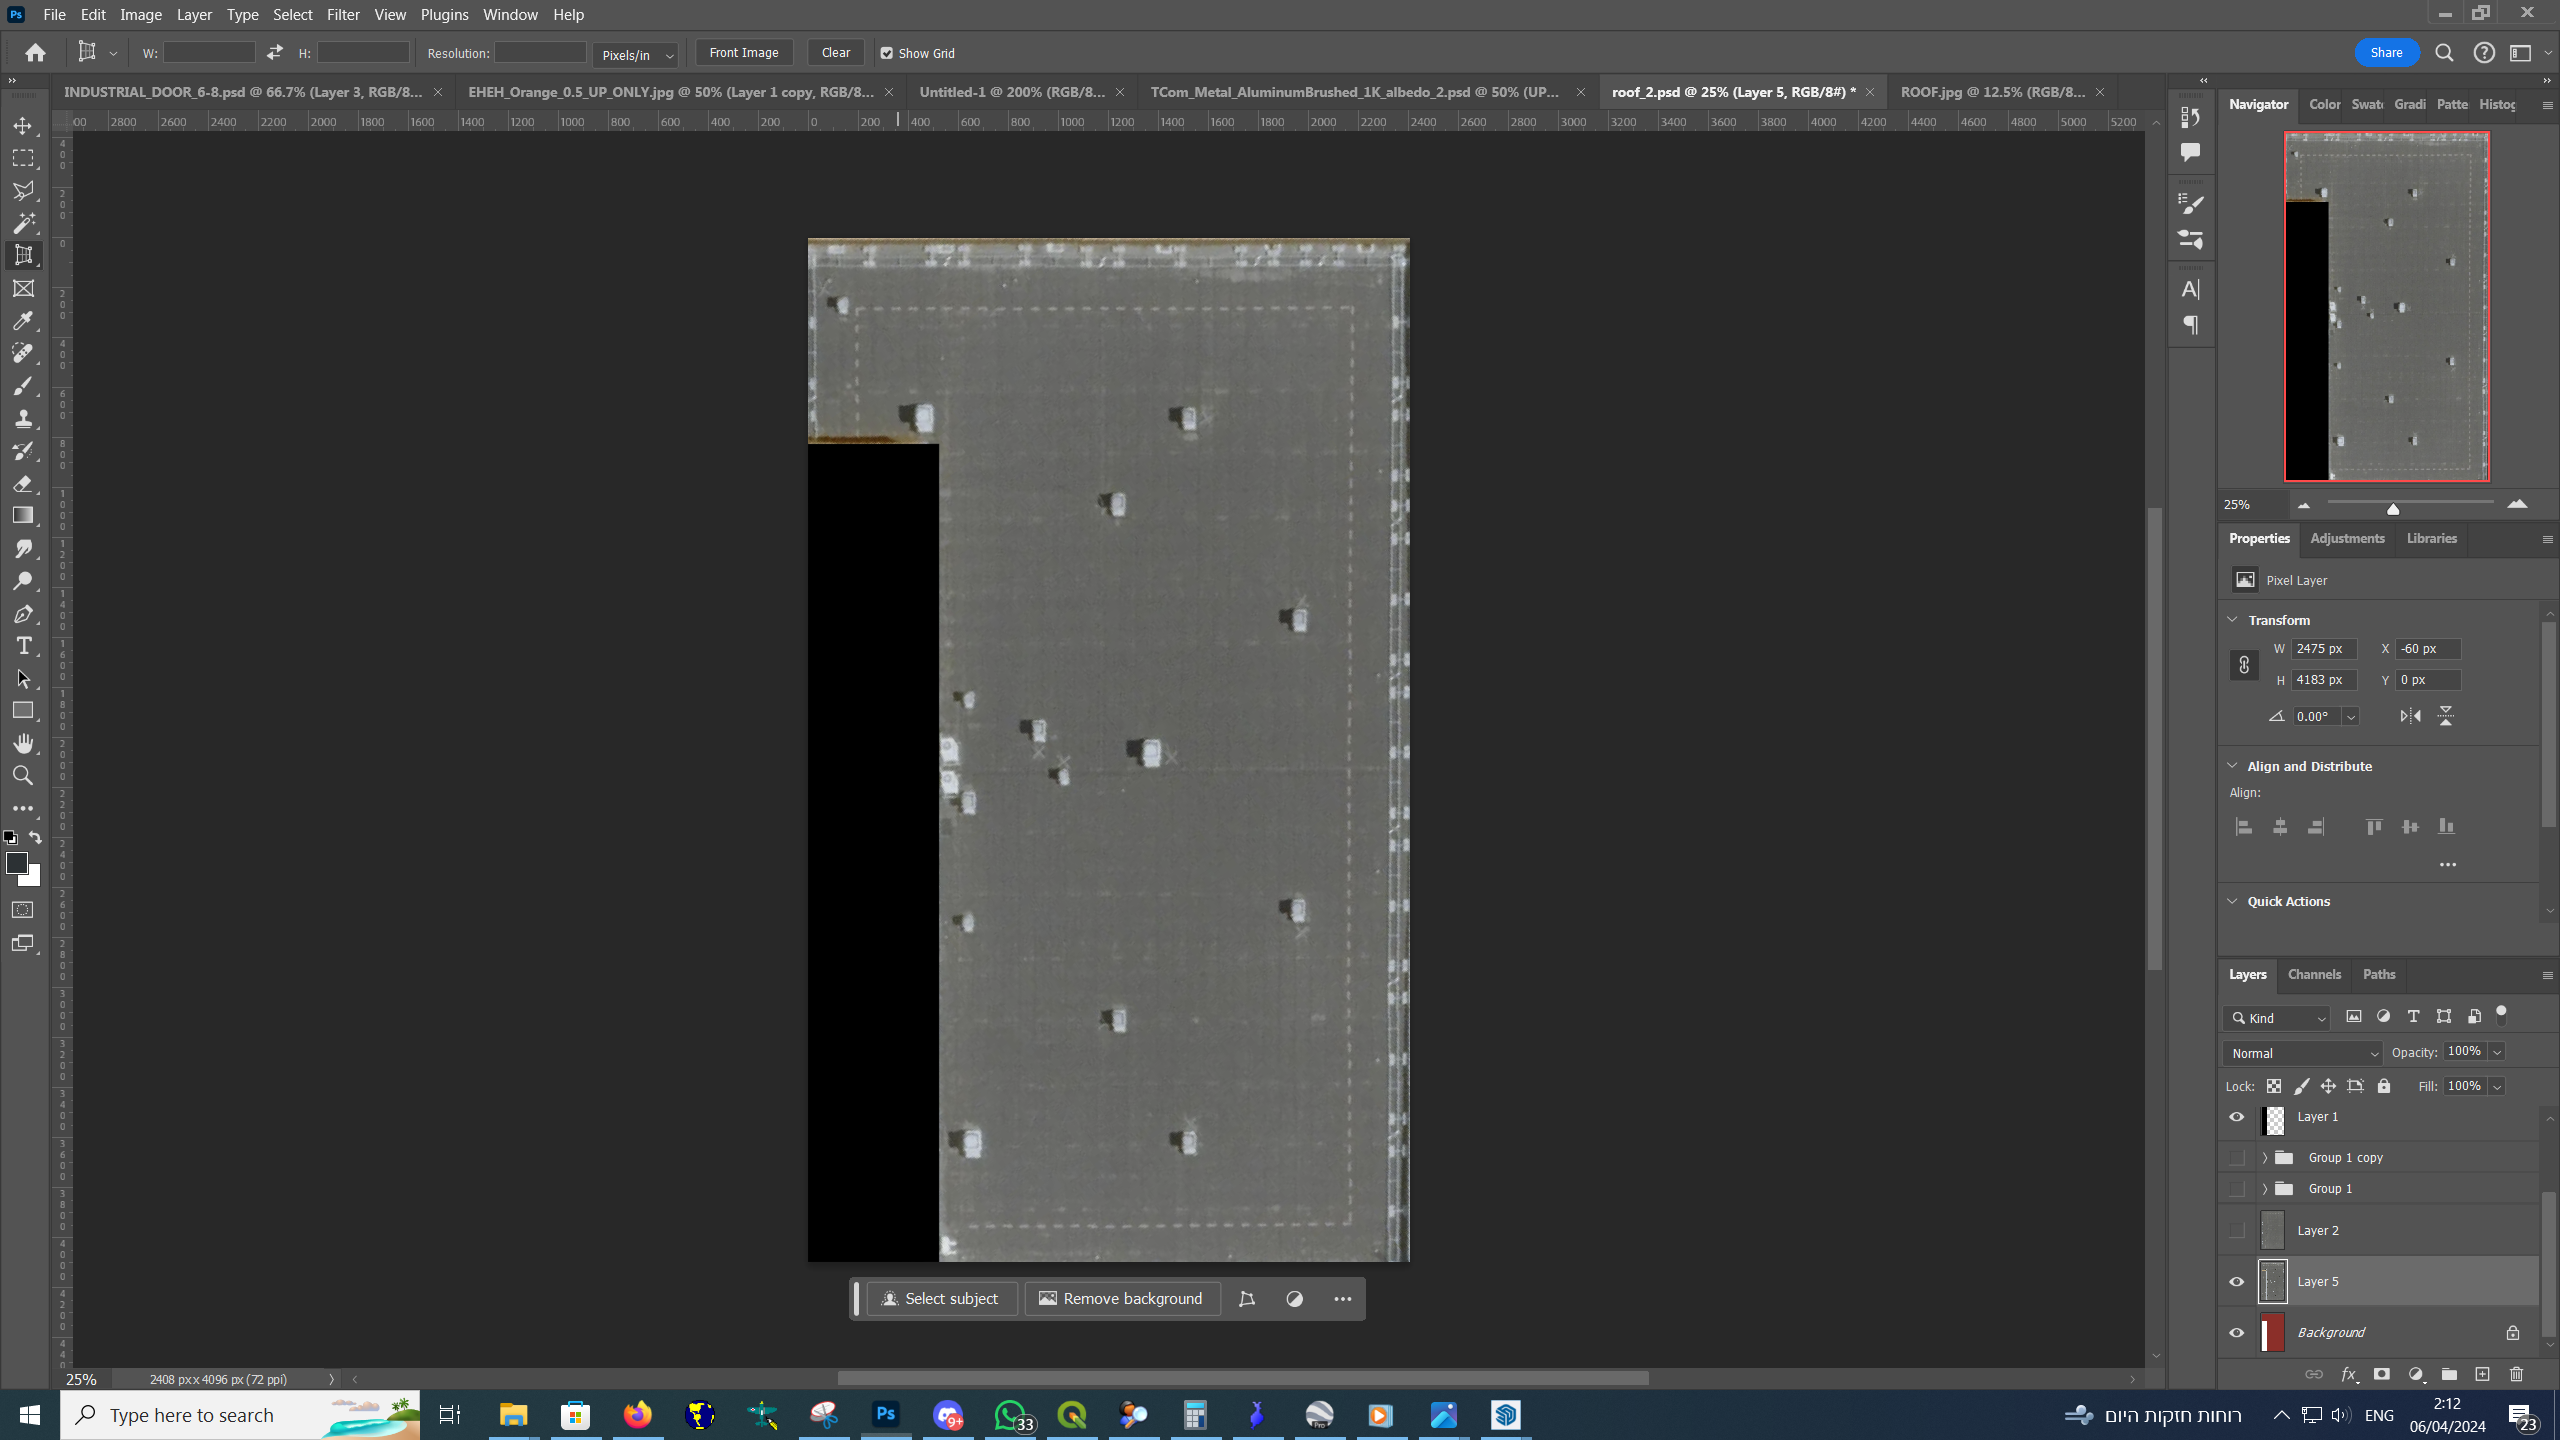
Task: Select the Eyedropper tool
Action: click(x=23, y=321)
